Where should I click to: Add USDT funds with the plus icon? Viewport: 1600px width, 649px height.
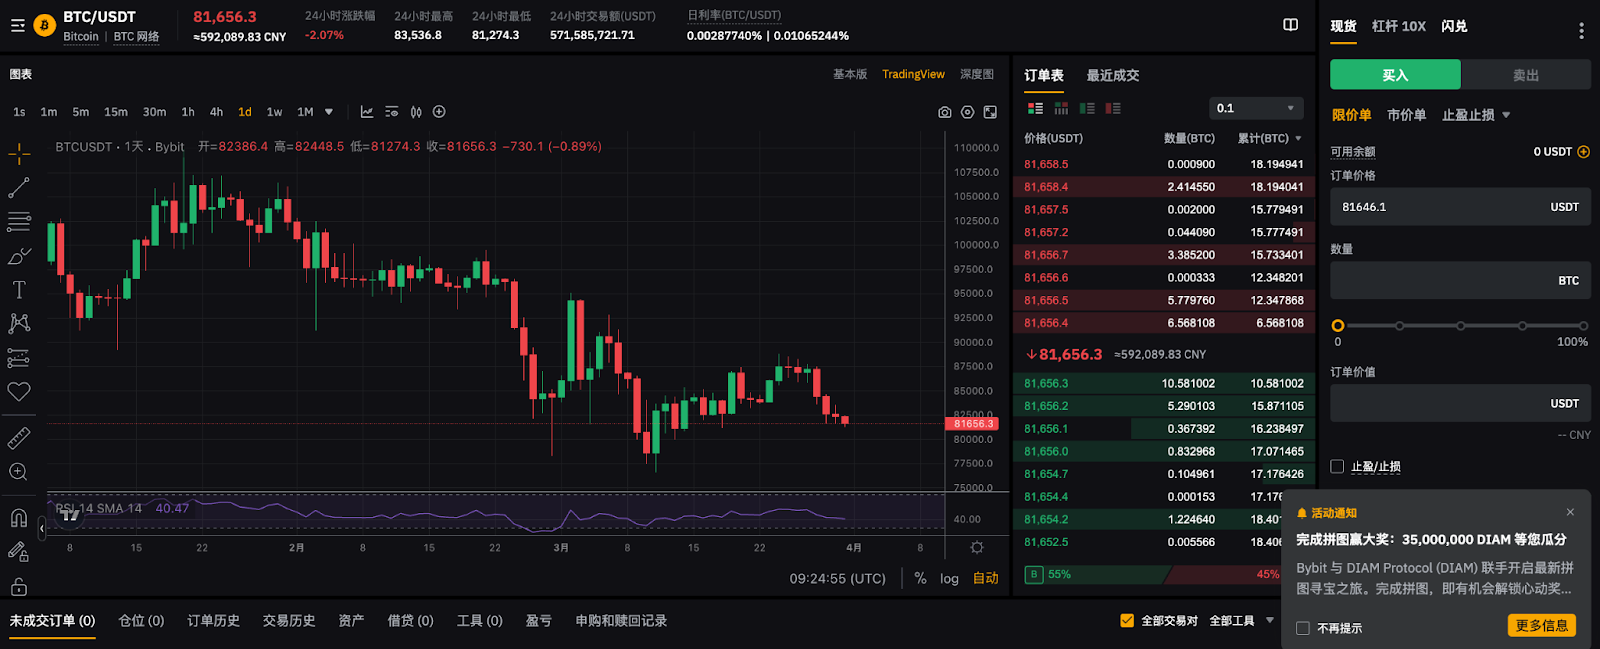point(1583,152)
